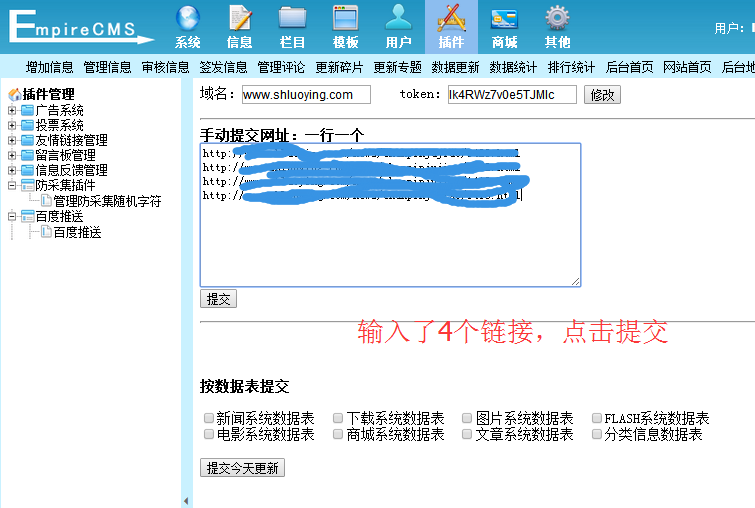The width and height of the screenshot is (755, 508).
Task: Focus the token input field
Action: click(512, 94)
